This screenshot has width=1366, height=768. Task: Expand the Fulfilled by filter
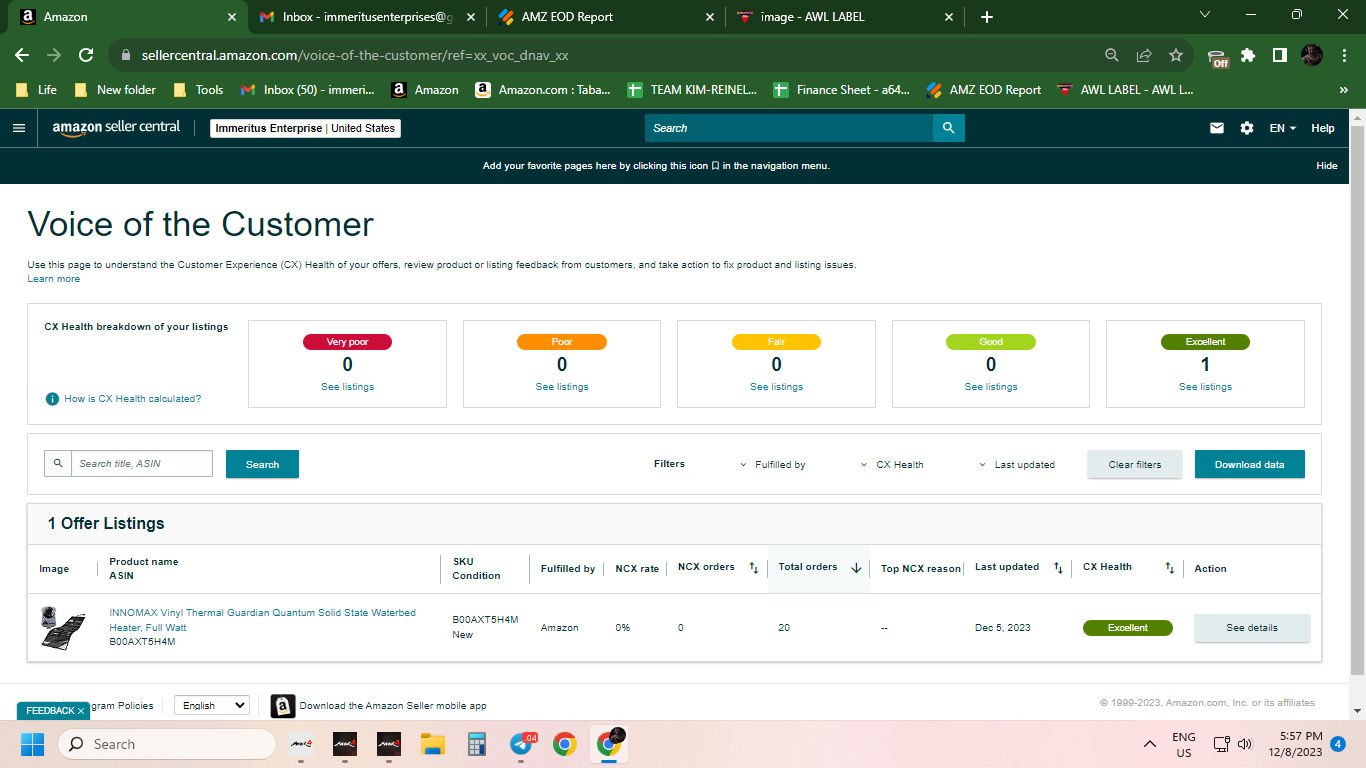coord(773,465)
